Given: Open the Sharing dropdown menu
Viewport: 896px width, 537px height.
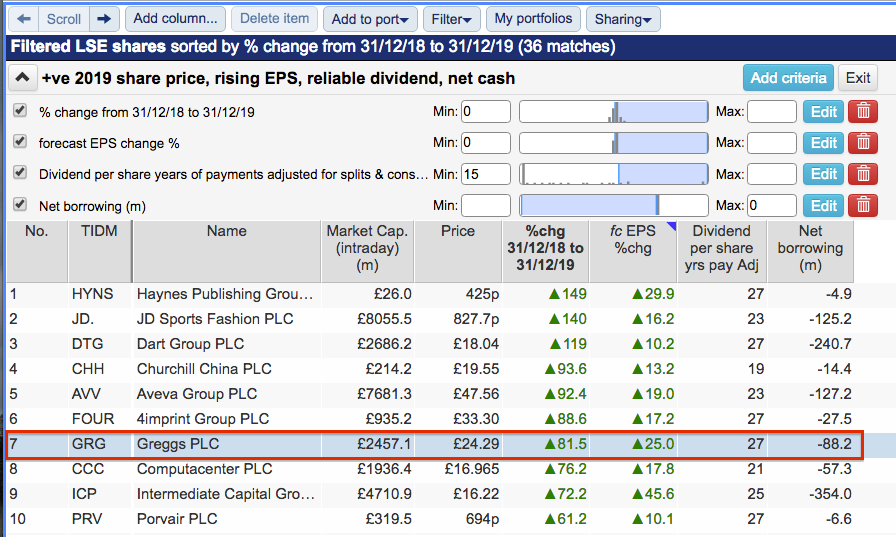Looking at the screenshot, I should coord(623,19).
